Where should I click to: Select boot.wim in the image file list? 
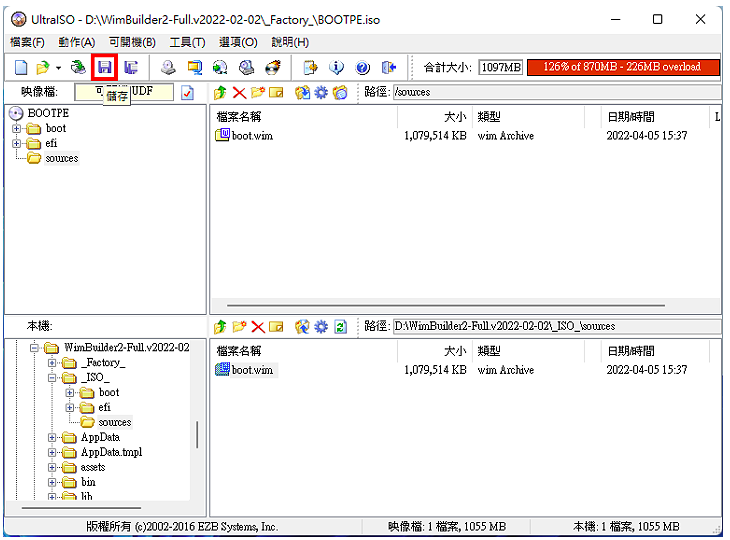click(x=252, y=136)
